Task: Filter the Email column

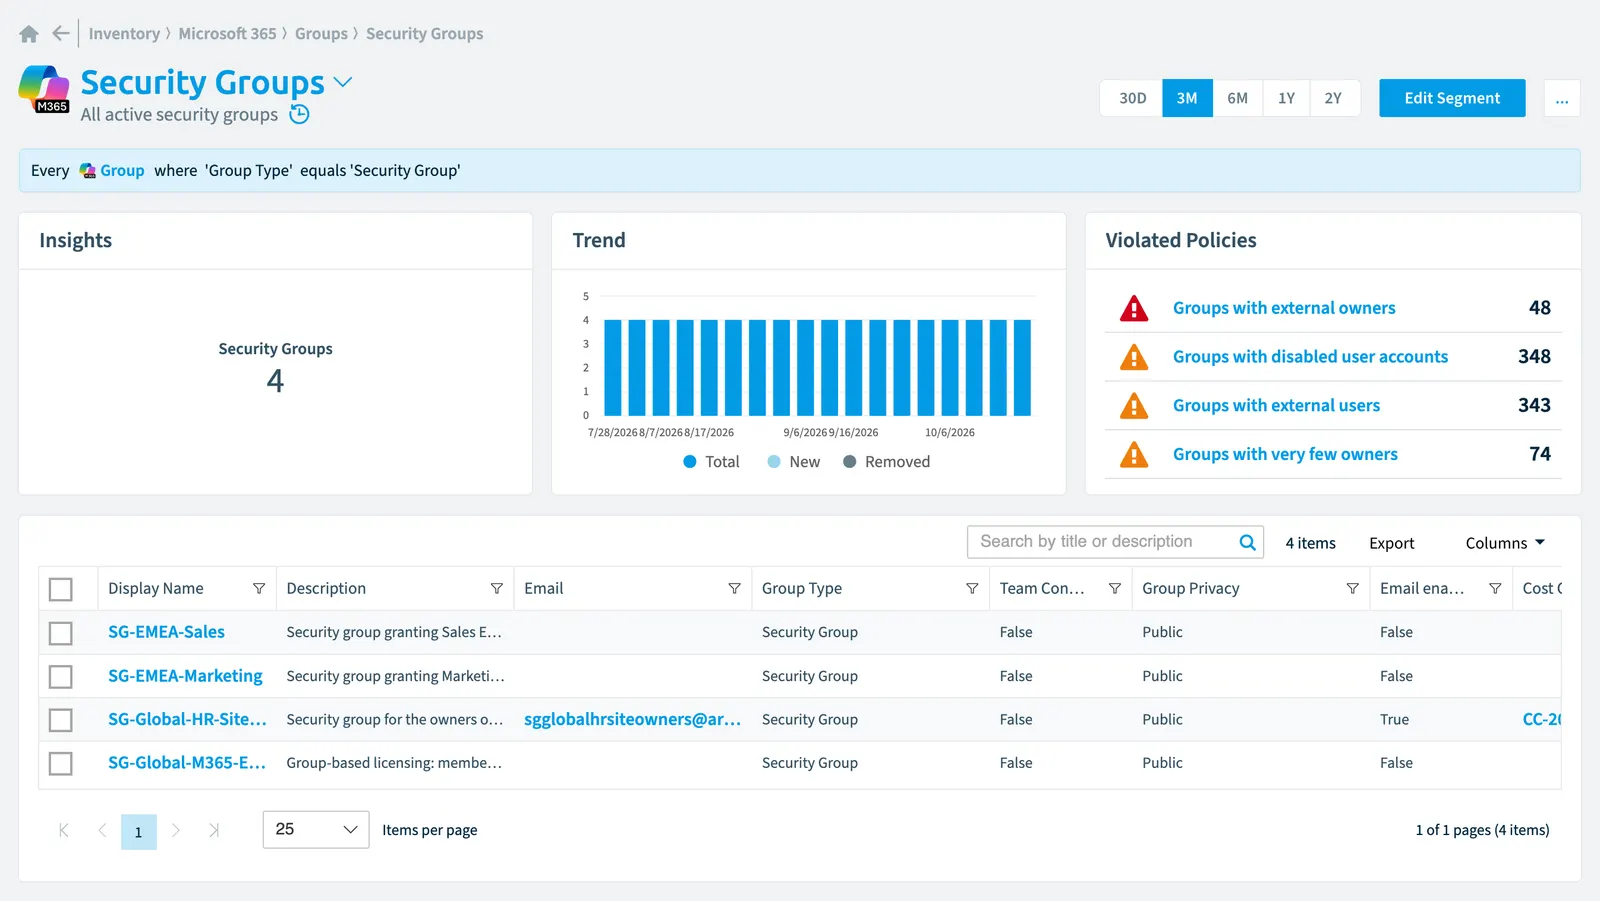Action: [734, 589]
